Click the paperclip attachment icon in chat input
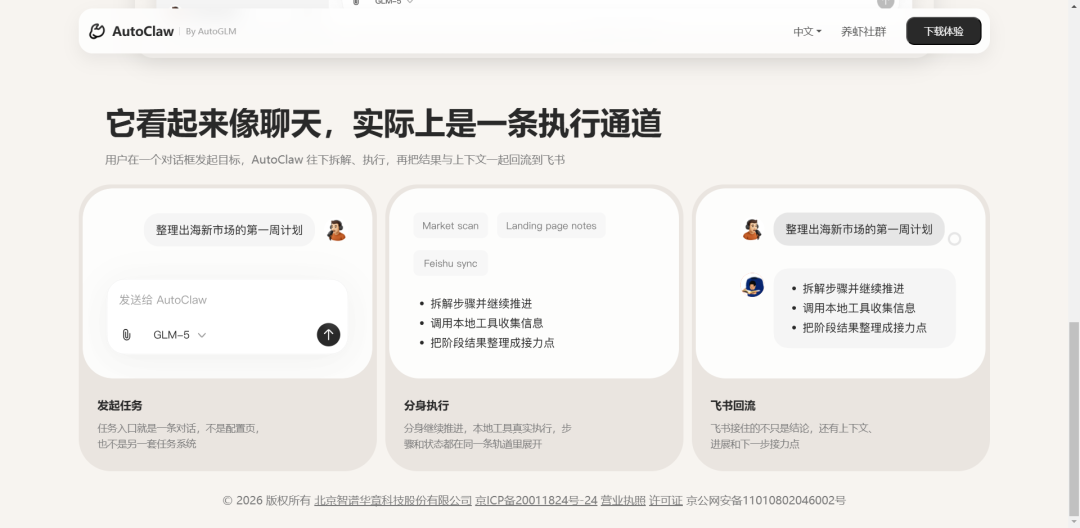1080x528 pixels. coord(126,335)
